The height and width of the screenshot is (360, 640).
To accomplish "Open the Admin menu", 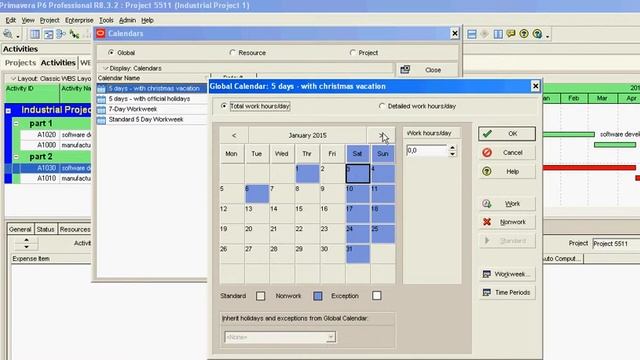I will (127, 20).
